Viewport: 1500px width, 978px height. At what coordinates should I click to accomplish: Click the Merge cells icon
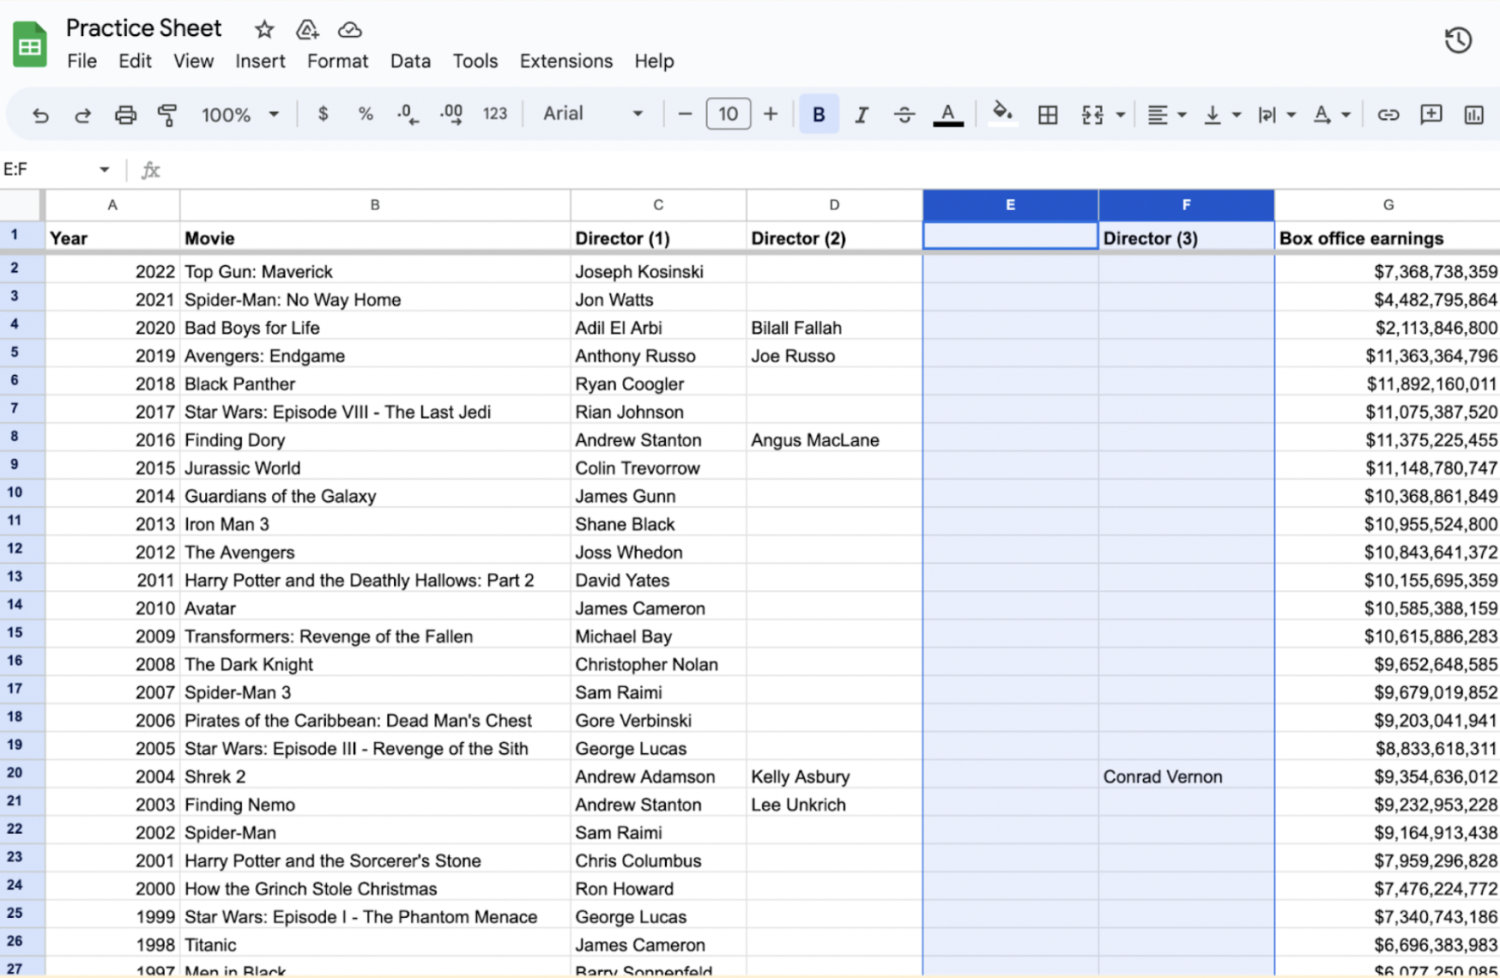pyautogui.click(x=1092, y=115)
